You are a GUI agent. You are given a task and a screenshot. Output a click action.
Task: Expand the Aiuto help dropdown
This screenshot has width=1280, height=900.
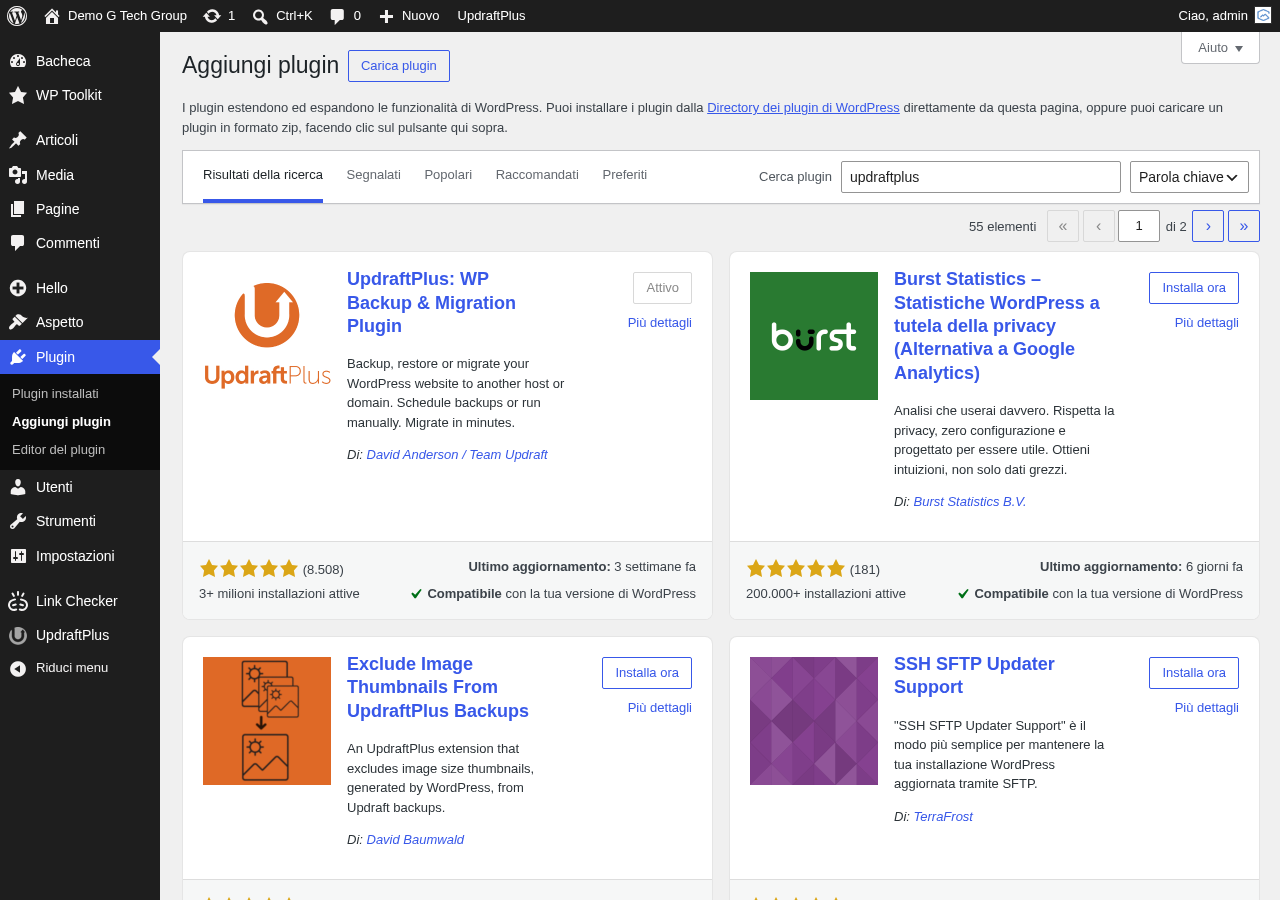pos(1220,47)
